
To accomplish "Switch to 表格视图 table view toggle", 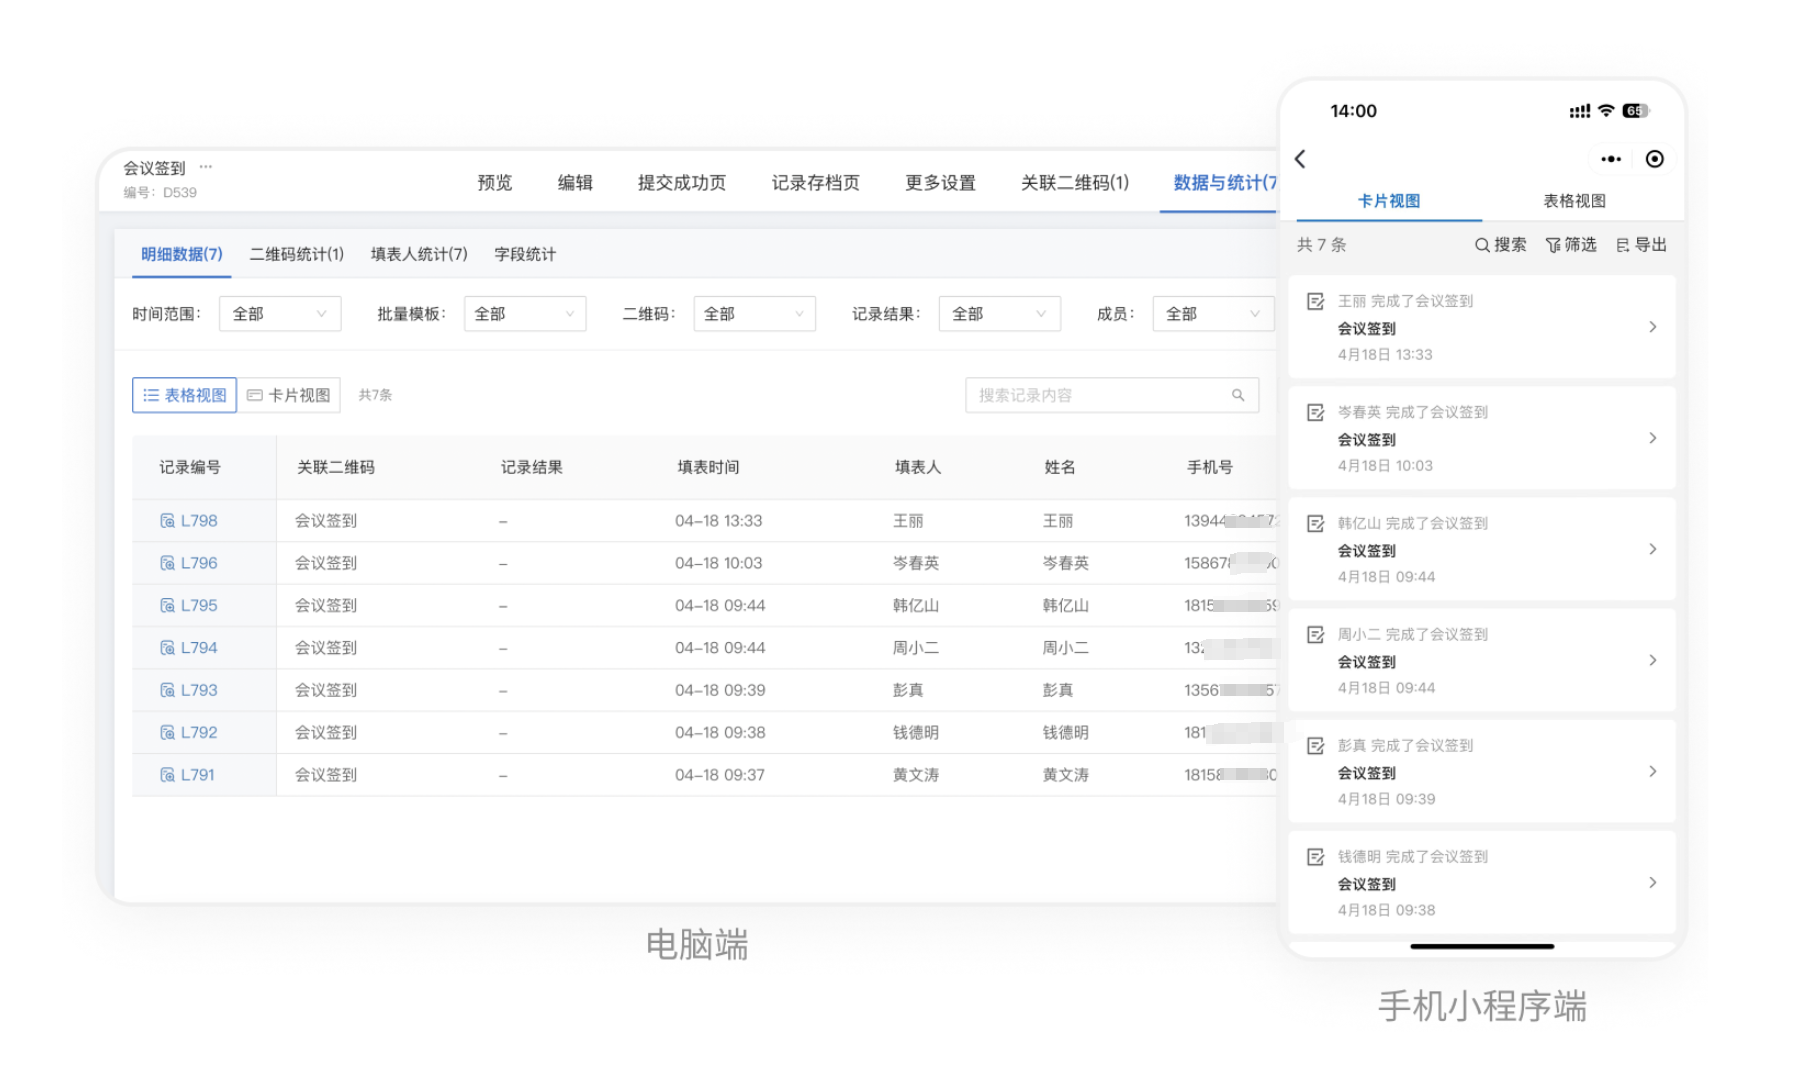I will click(x=184, y=395).
